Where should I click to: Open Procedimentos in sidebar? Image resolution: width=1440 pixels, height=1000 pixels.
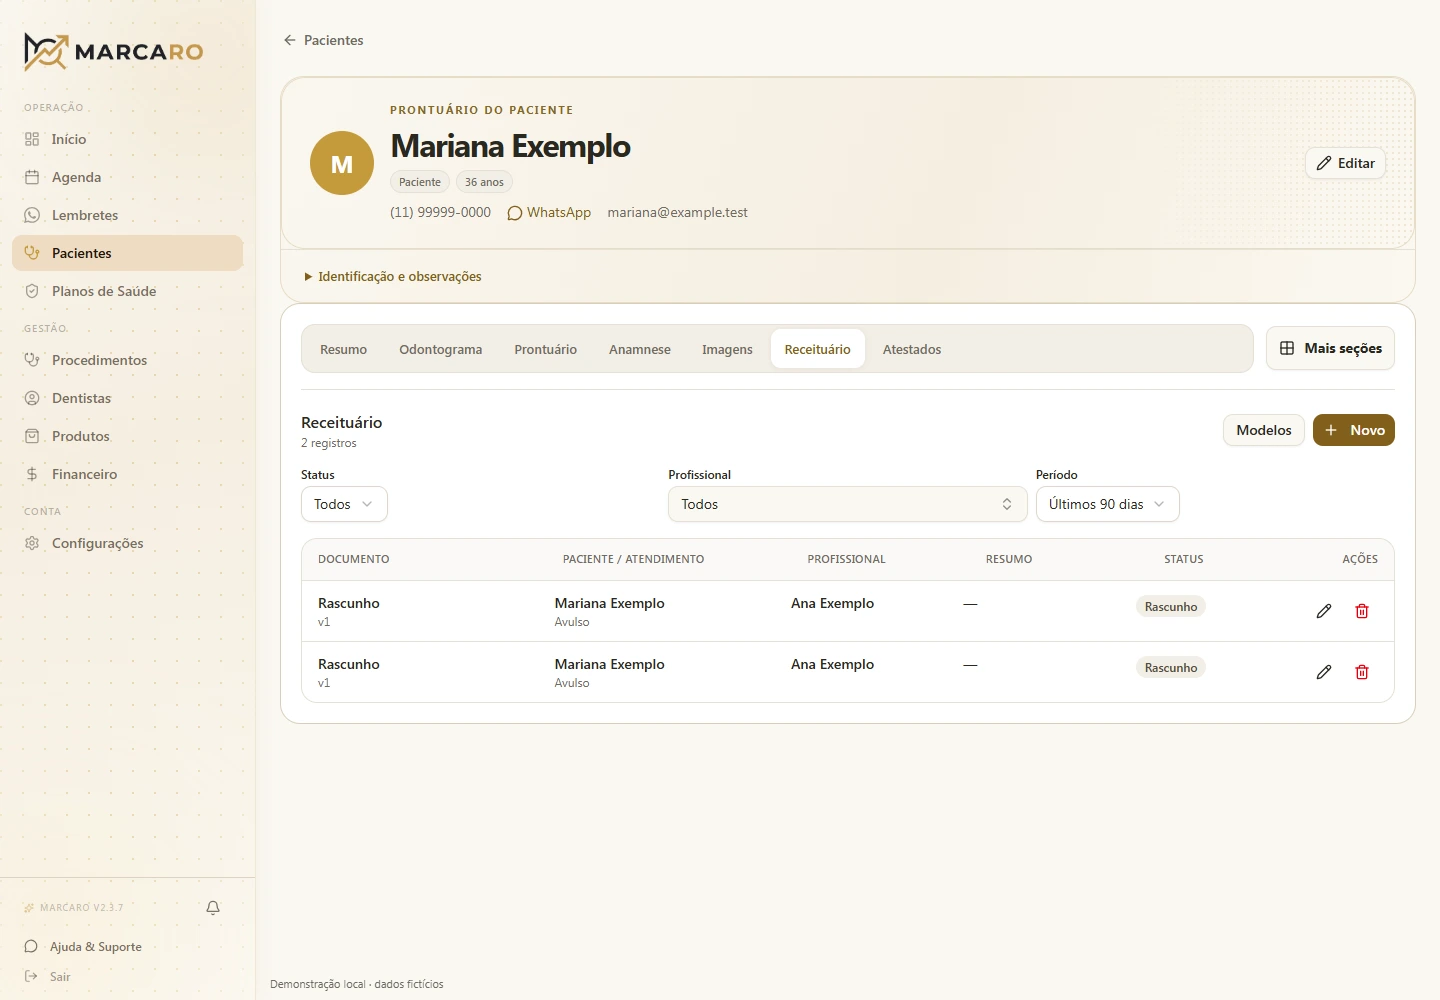tap(127, 360)
